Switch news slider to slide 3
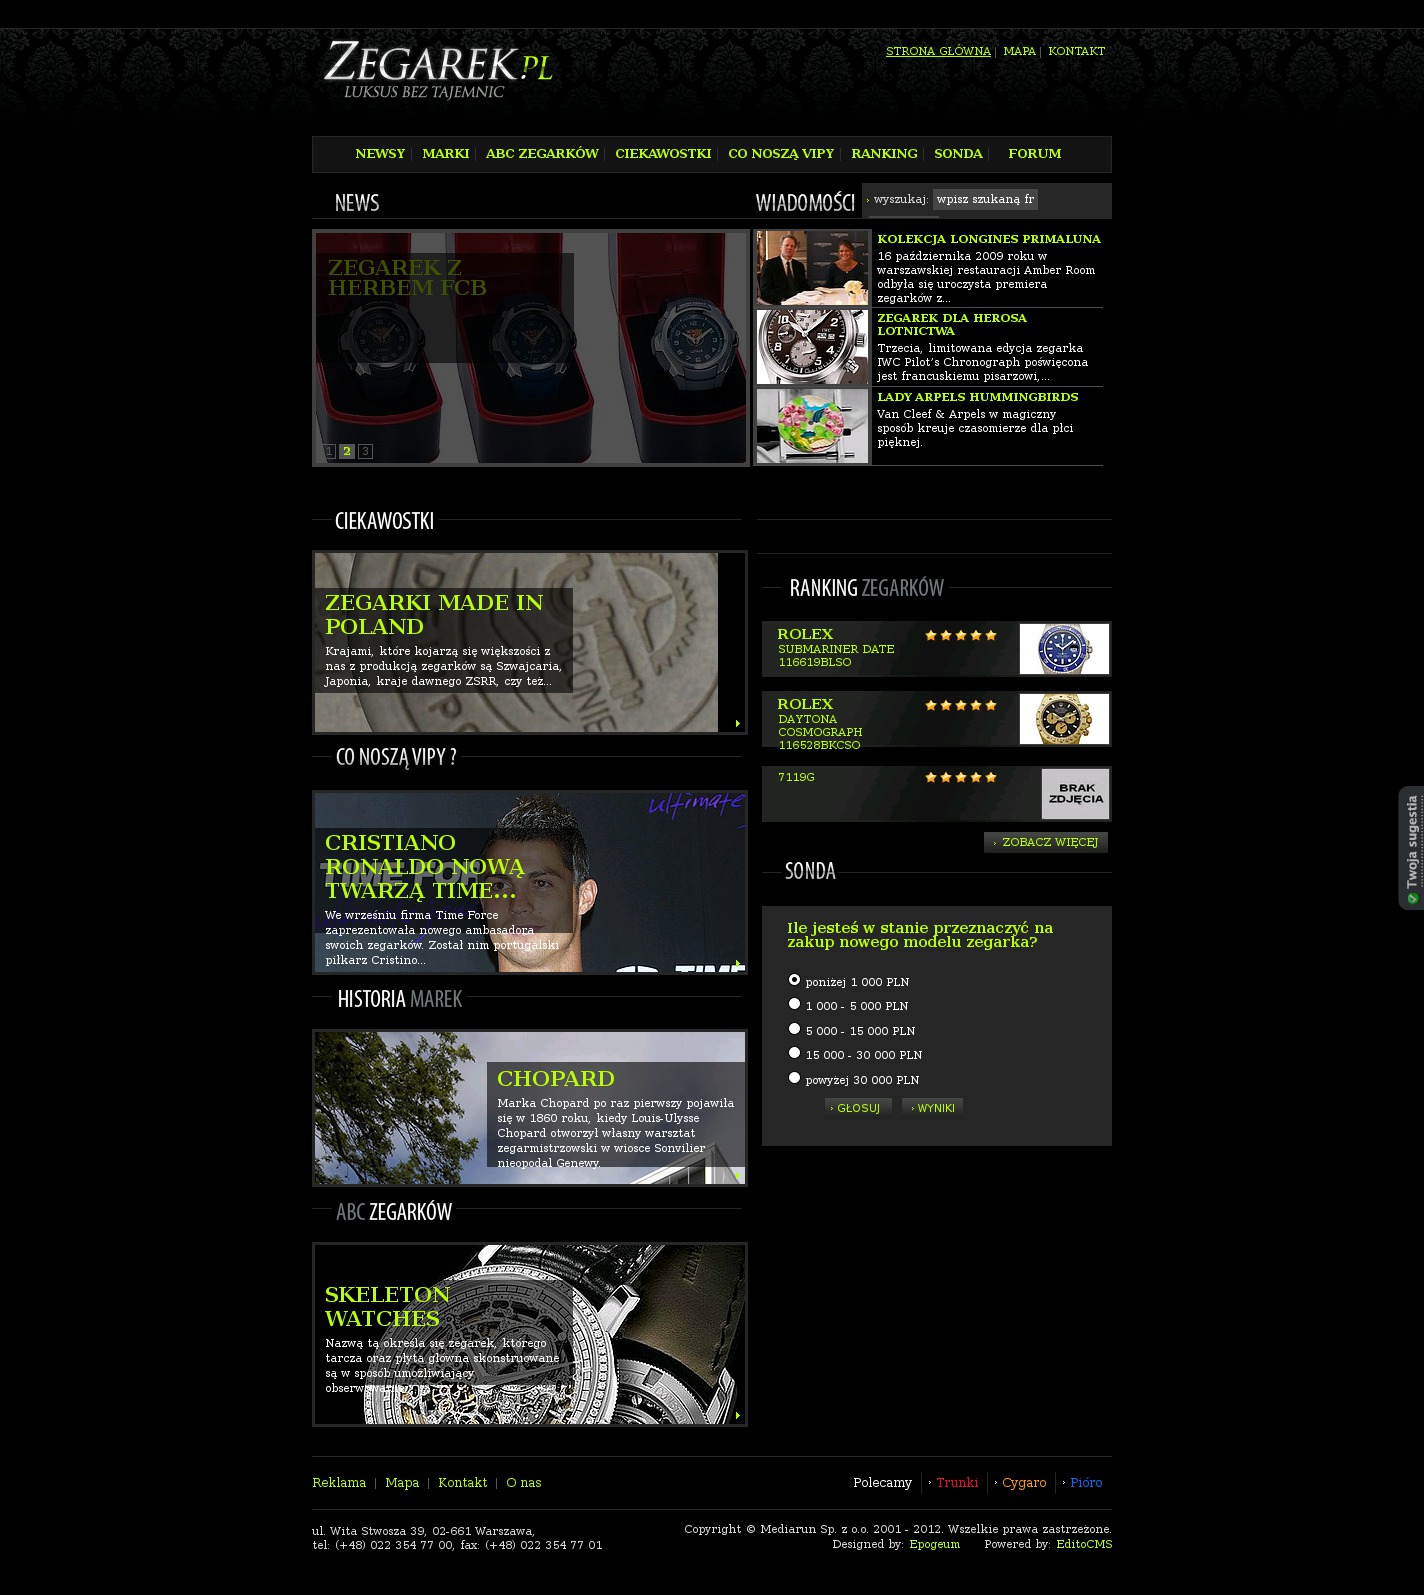 pos(365,451)
